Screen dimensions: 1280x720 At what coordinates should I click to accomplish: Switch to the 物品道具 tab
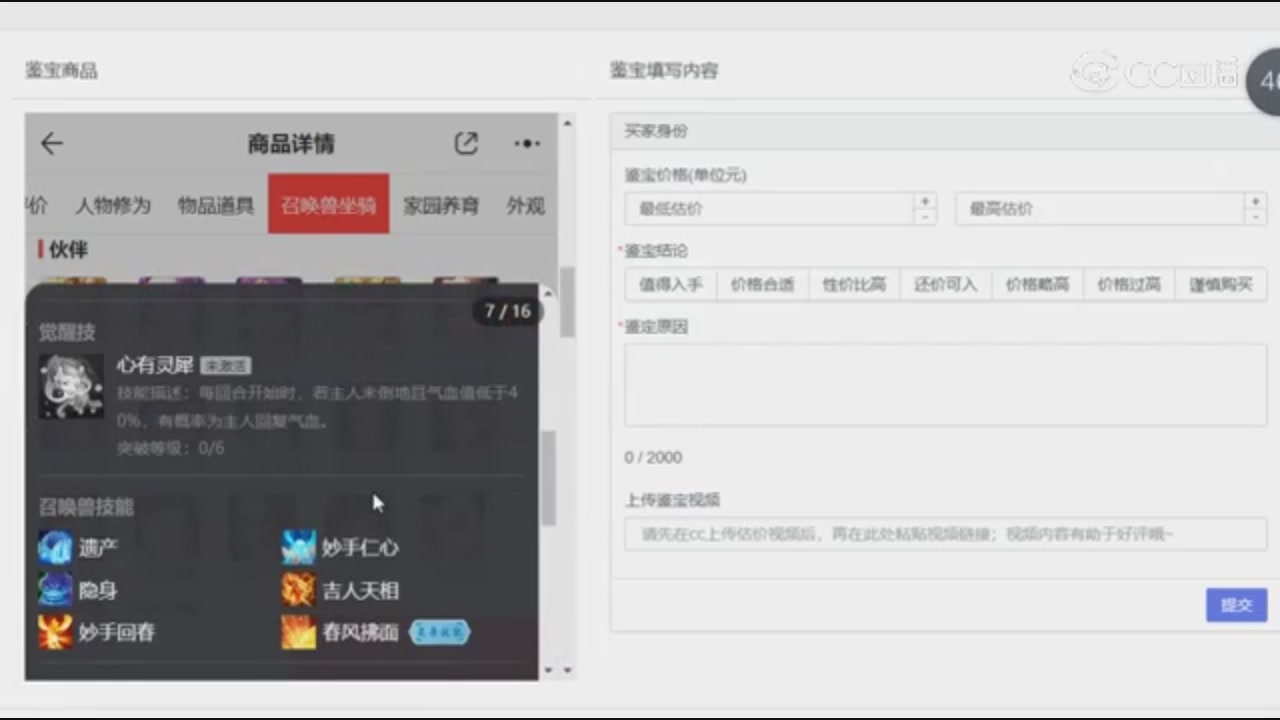click(x=216, y=205)
